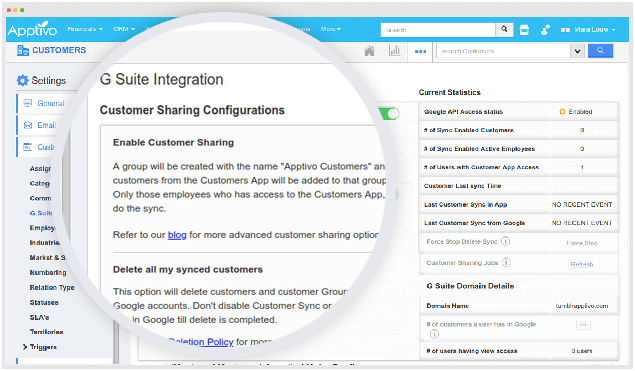The width and height of the screenshot is (635, 371).
Task: Click NO RECENT EVENT for Sync in App
Action: (582, 205)
